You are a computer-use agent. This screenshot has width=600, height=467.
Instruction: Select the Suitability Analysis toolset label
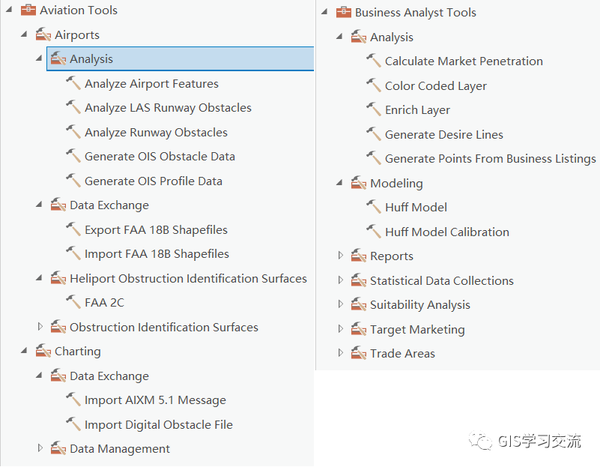point(419,305)
